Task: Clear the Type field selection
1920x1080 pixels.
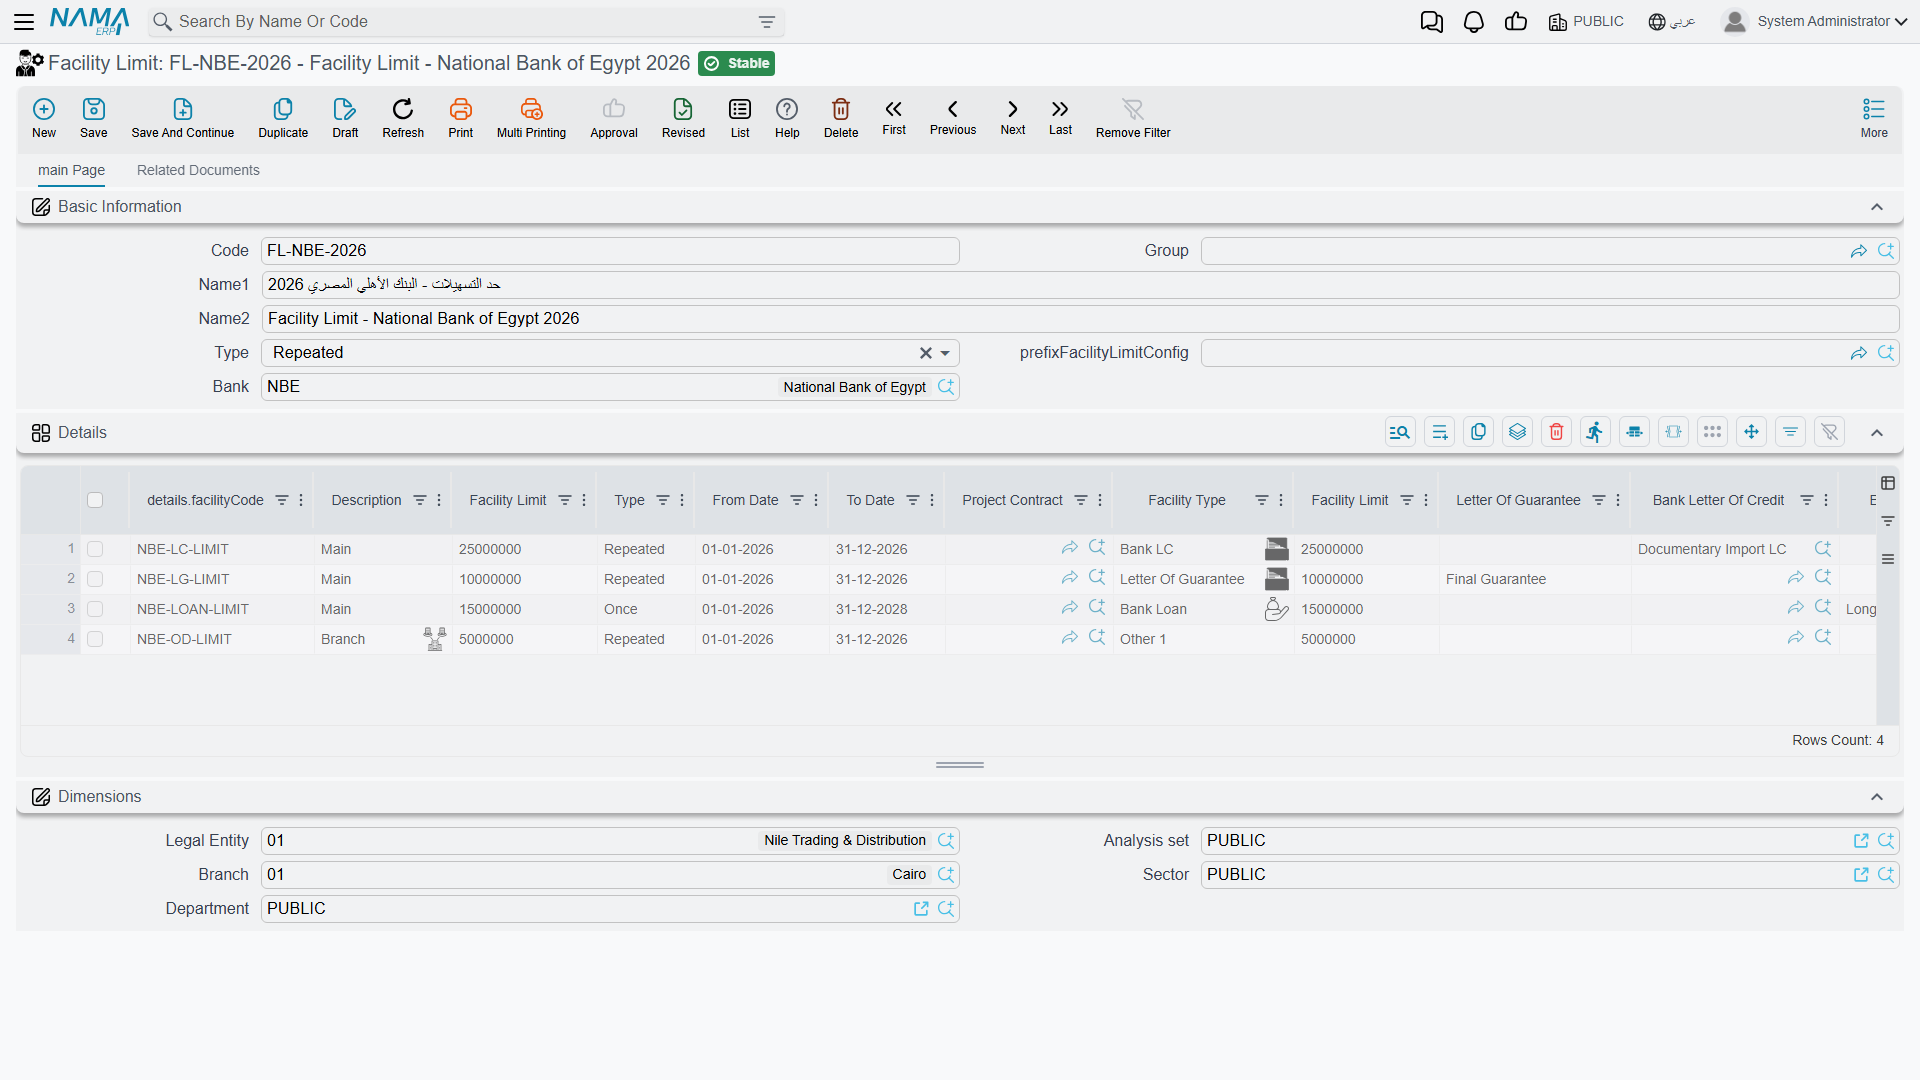Action: coord(926,353)
